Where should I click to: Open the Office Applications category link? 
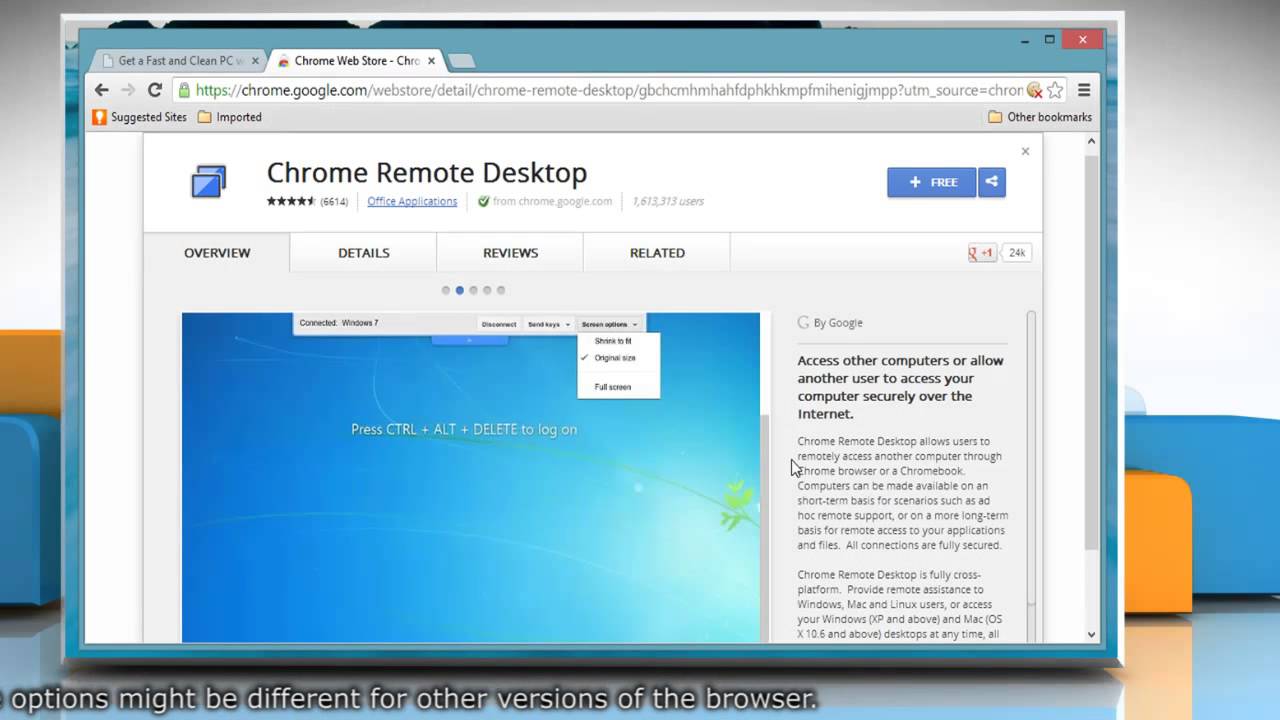pyautogui.click(x=412, y=201)
